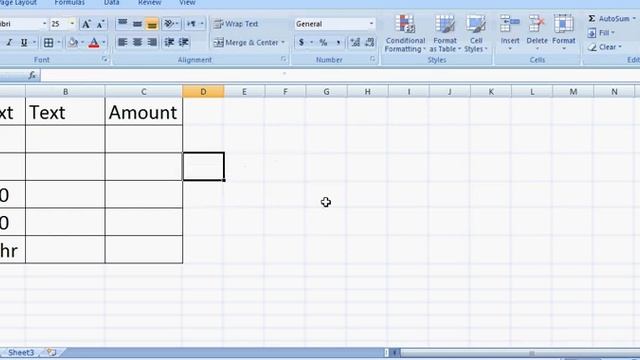
Task: Select column L header
Action: click(x=532, y=92)
